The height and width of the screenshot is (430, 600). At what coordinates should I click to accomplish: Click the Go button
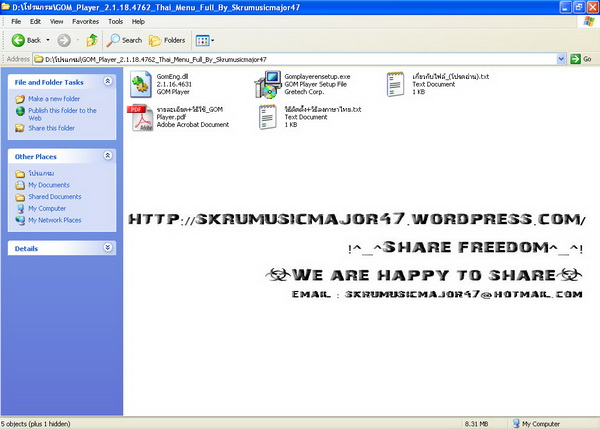[x=581, y=59]
